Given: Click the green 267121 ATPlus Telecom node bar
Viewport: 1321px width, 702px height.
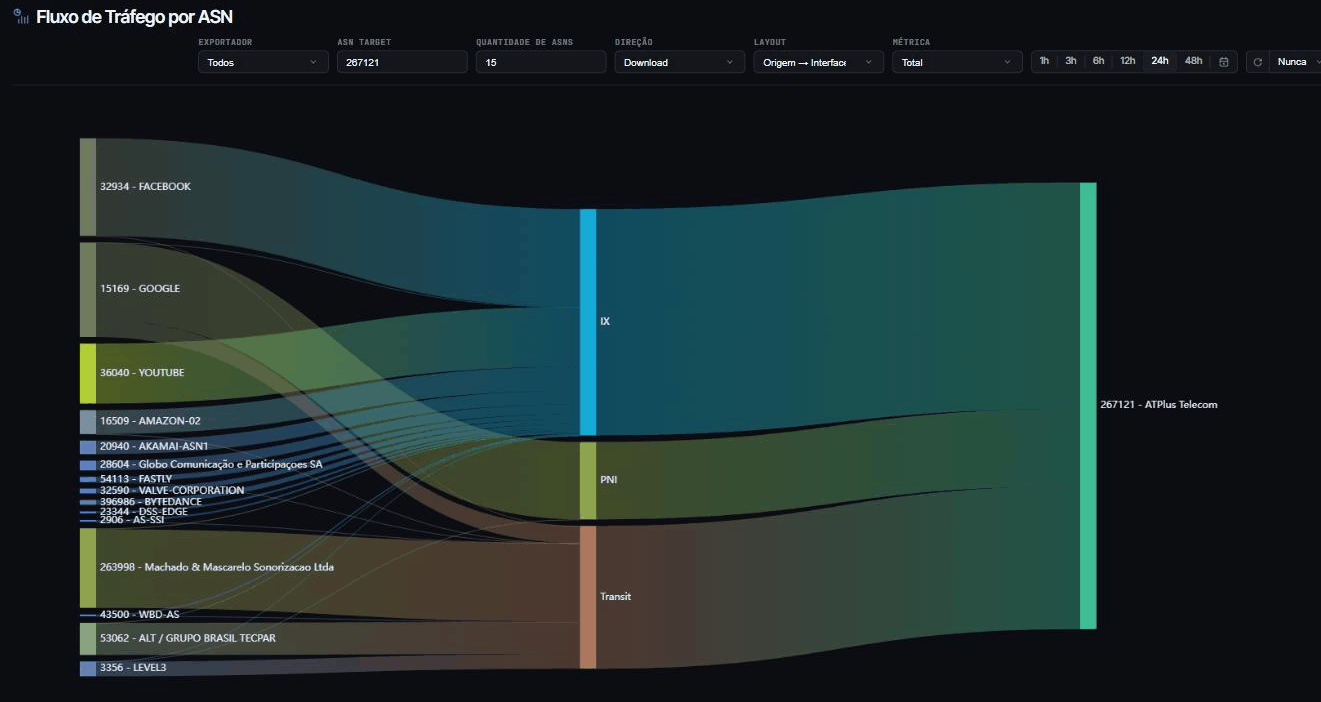Looking at the screenshot, I should (1088, 405).
